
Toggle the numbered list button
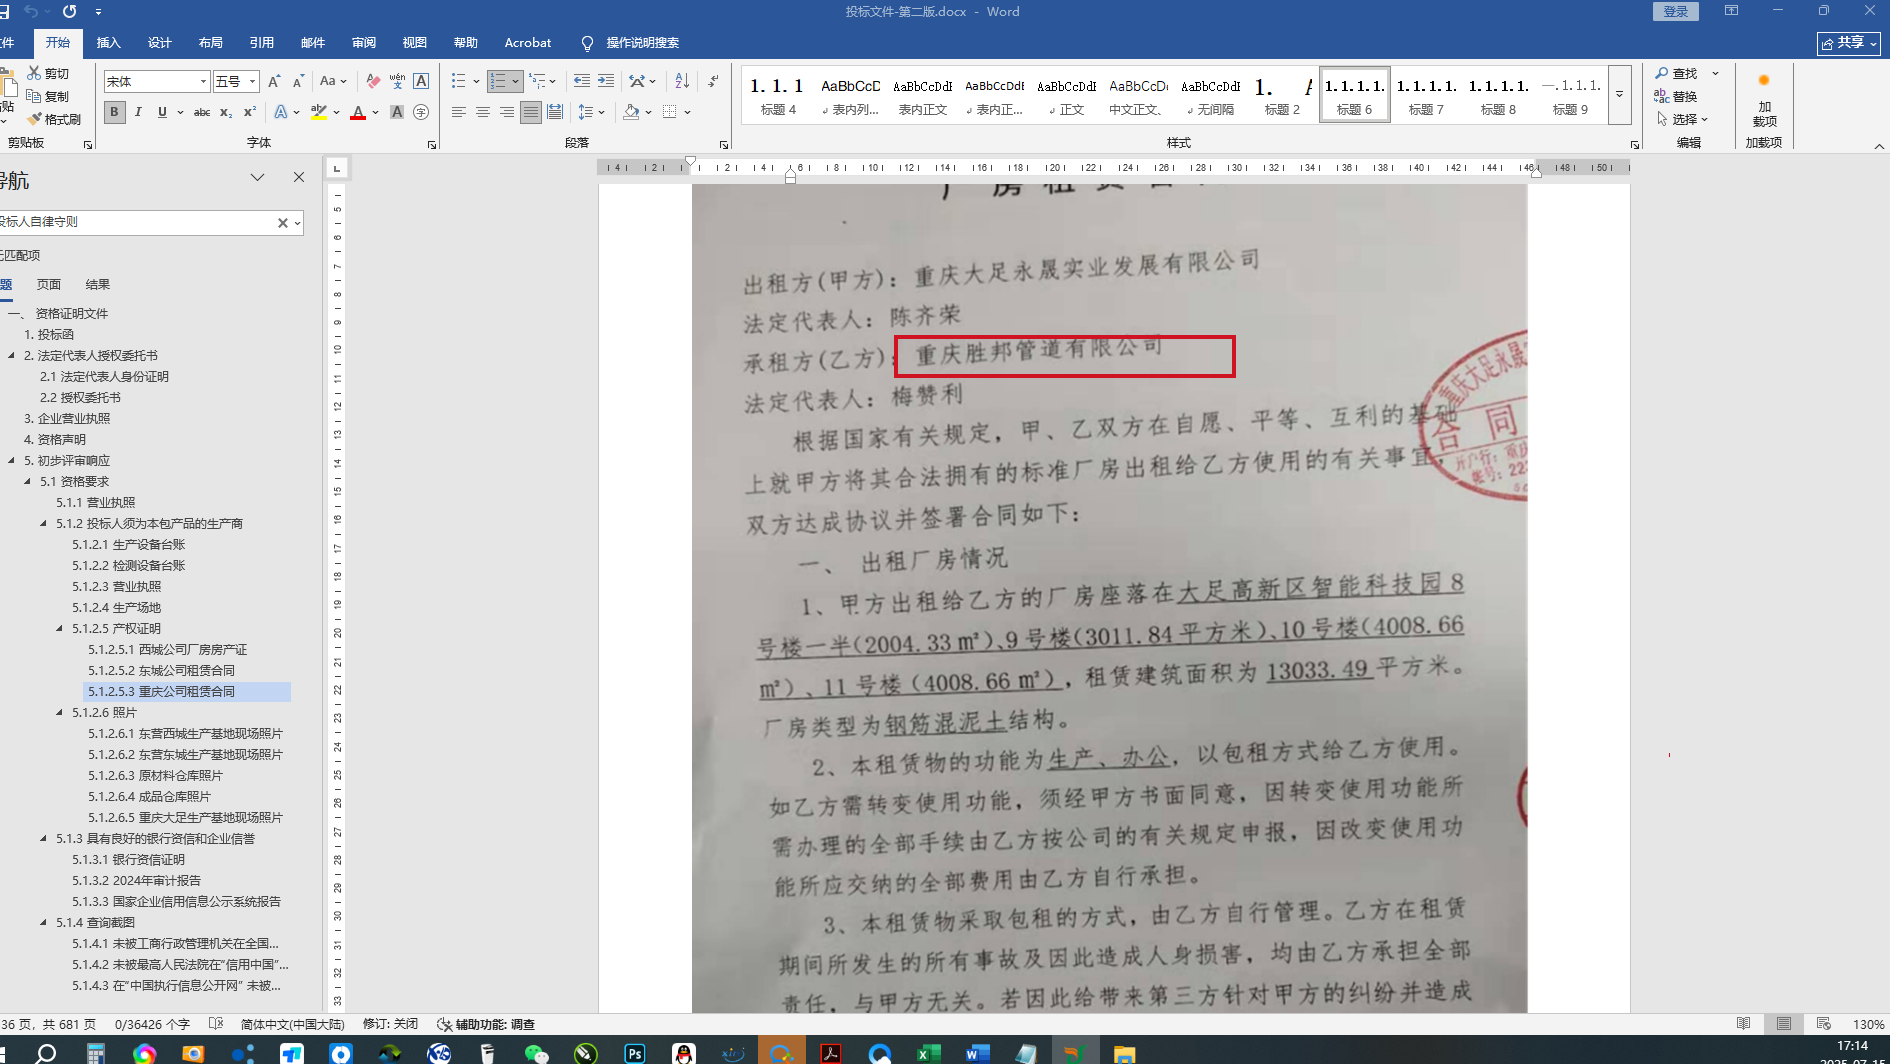pyautogui.click(x=498, y=81)
